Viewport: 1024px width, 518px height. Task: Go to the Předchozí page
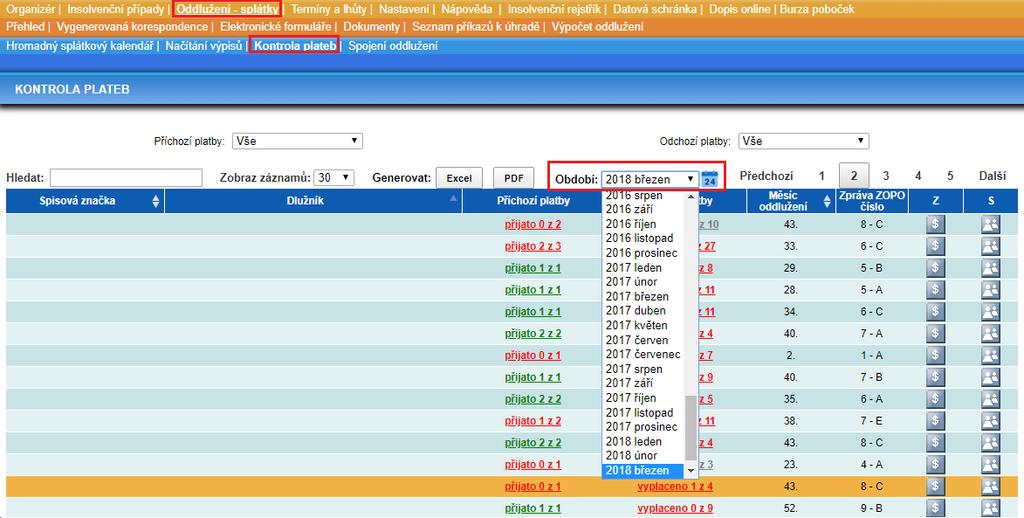click(x=766, y=176)
